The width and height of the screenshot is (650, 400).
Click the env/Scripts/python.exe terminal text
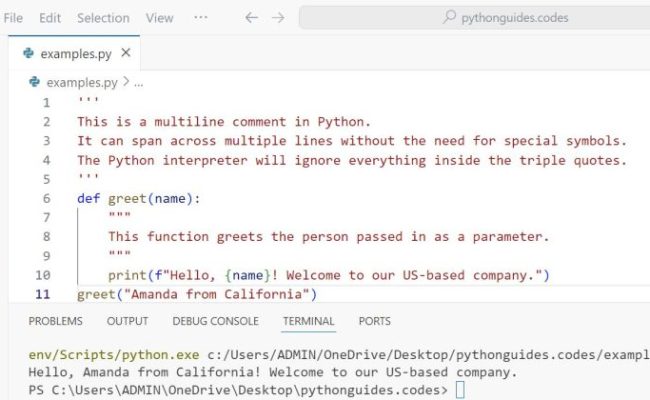tap(114, 355)
